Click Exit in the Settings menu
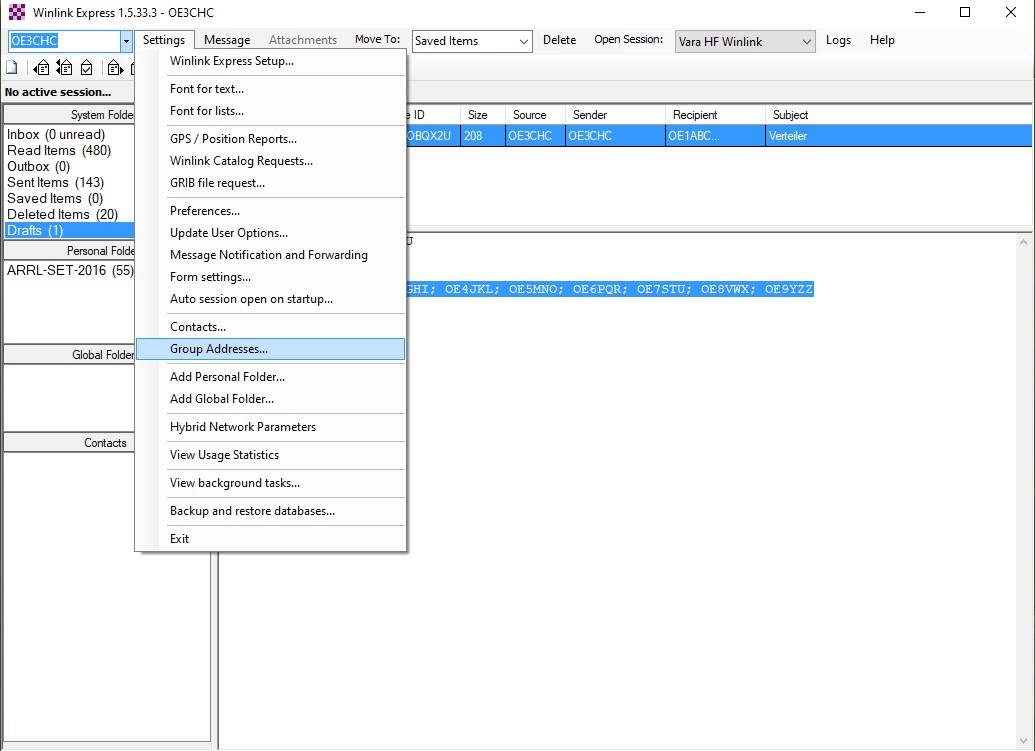The height and width of the screenshot is (751, 1035). (271, 539)
